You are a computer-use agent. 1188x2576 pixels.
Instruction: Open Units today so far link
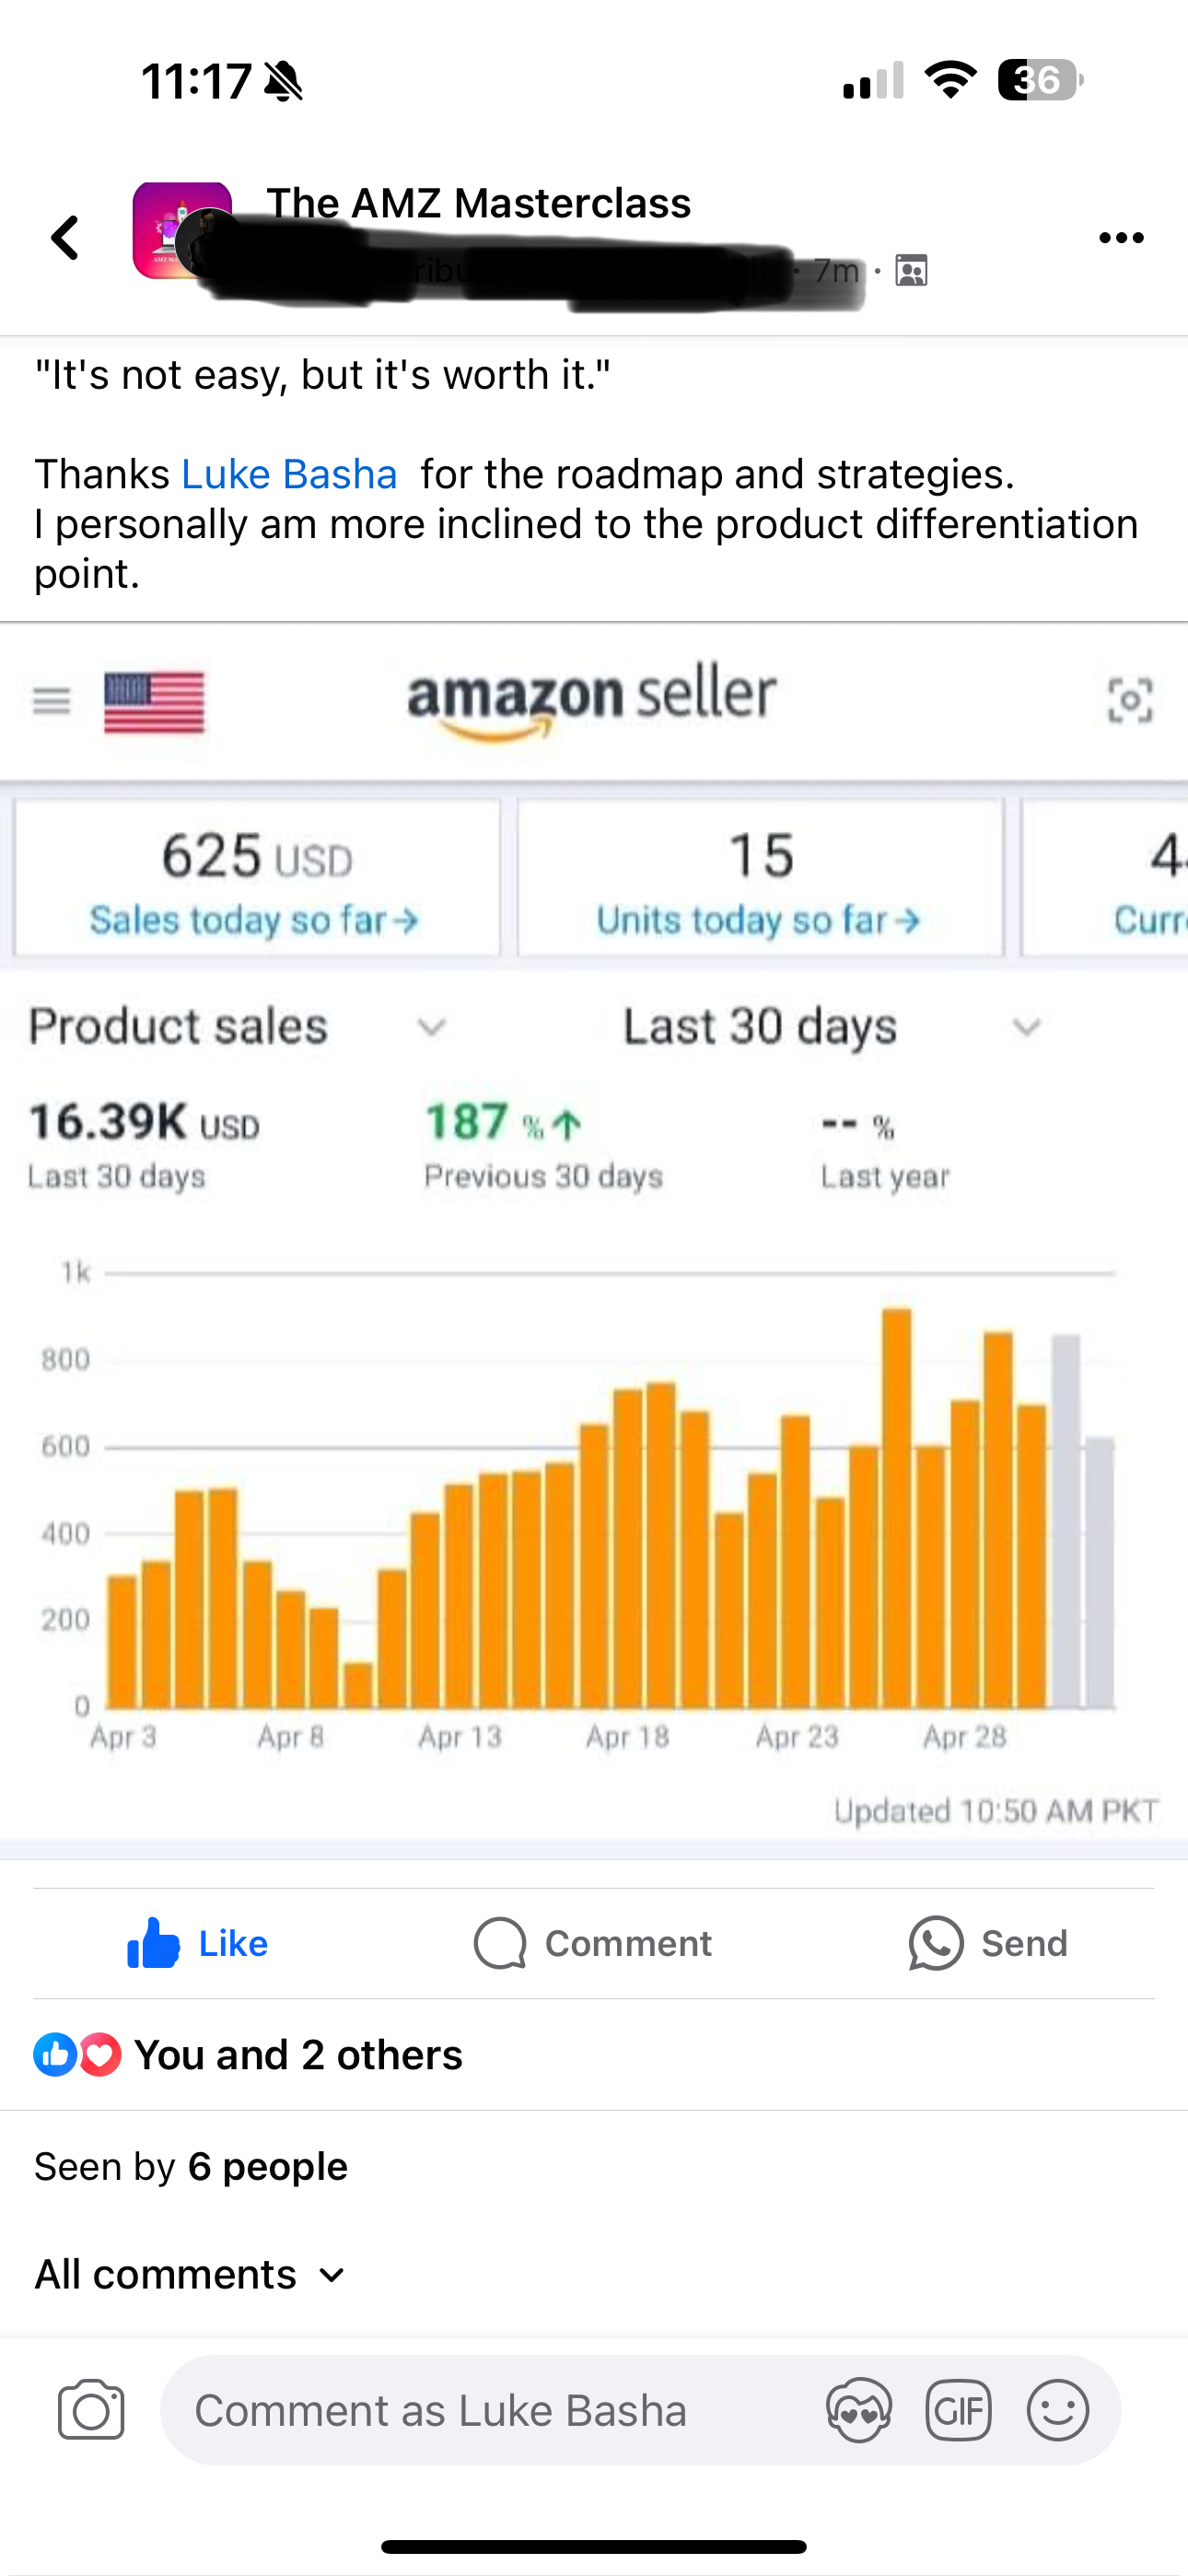coord(758,920)
